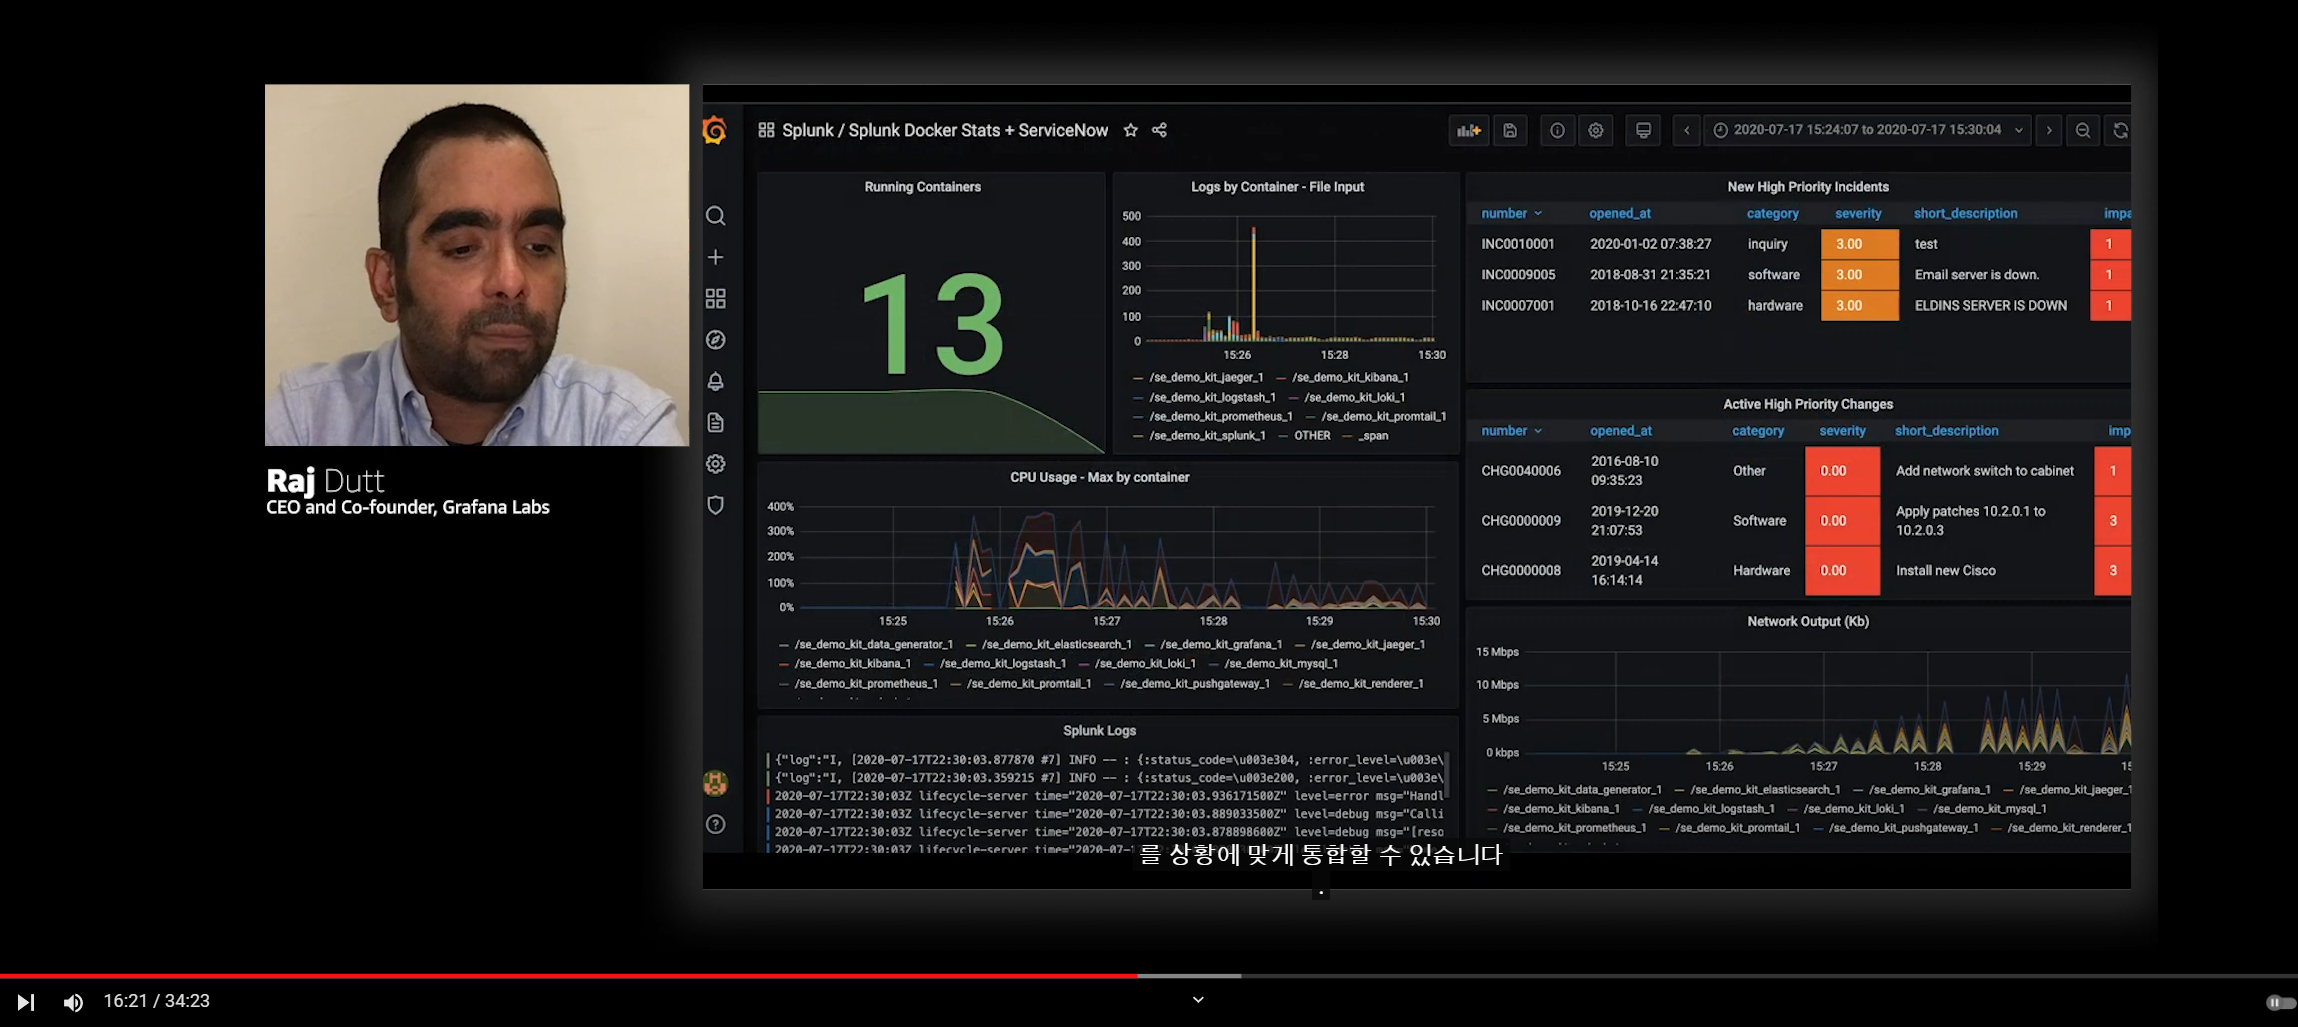Image resolution: width=2298 pixels, height=1027 pixels.
Task: Click the Running Containers panel title
Action: point(922,187)
